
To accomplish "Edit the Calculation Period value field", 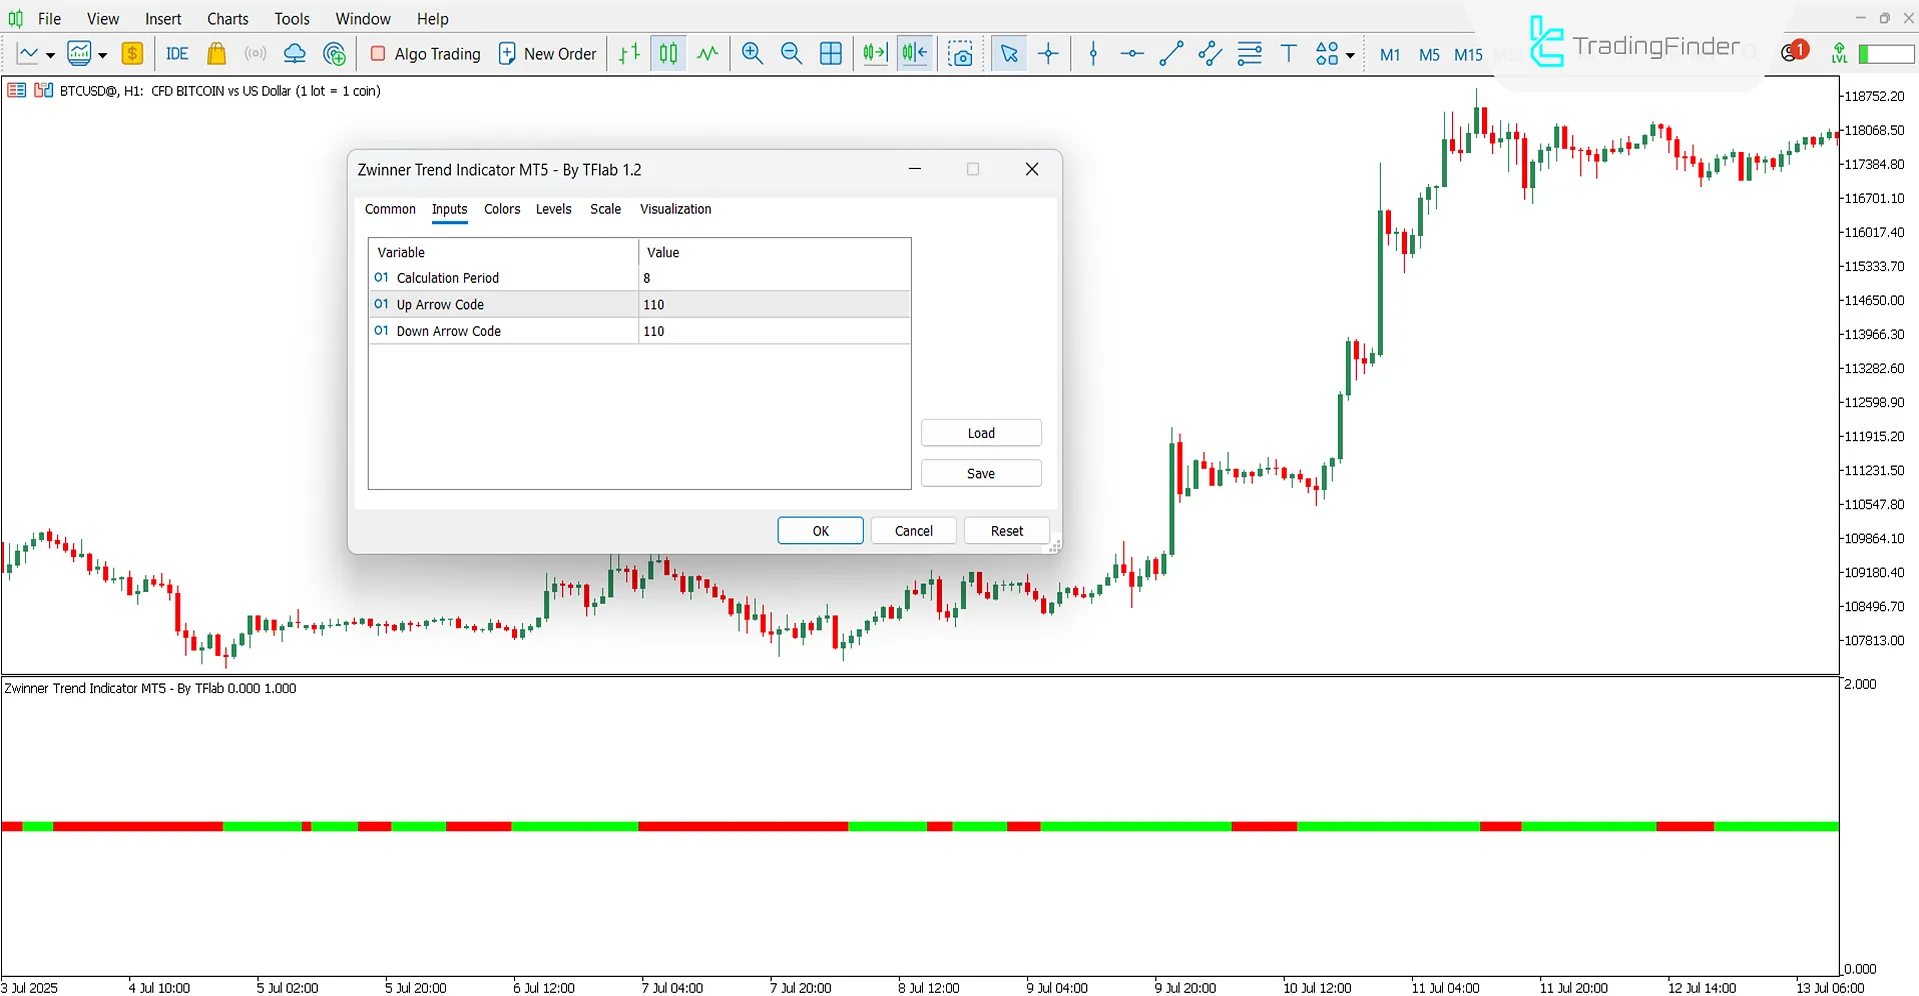I will [x=775, y=277].
